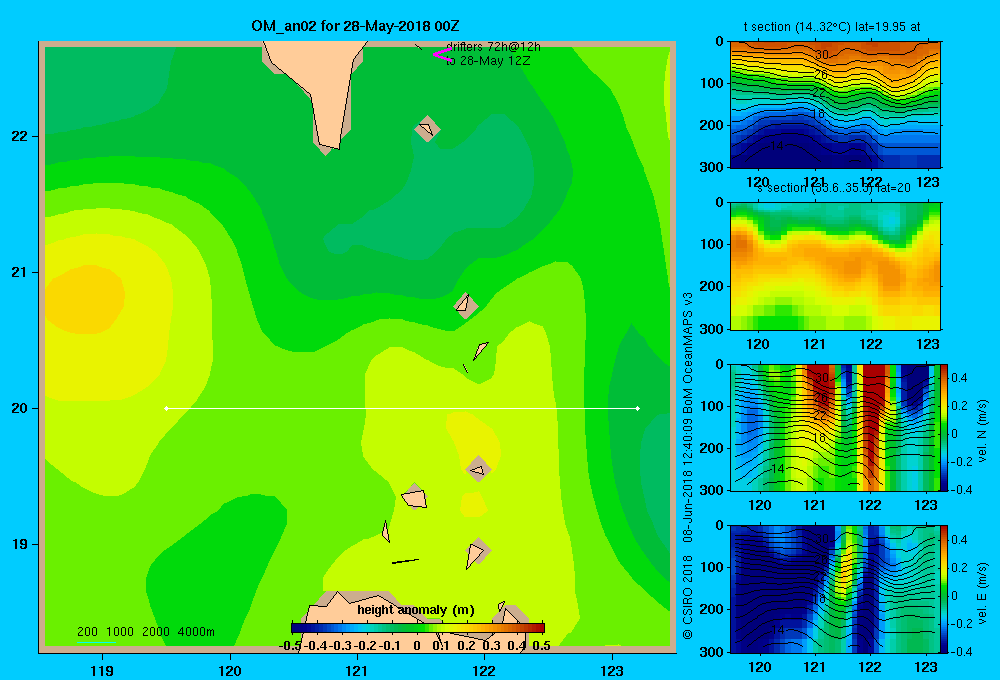The width and height of the screenshot is (1000, 680).
Task: Click the height anomaly colorbar
Action: [x=418, y=628]
